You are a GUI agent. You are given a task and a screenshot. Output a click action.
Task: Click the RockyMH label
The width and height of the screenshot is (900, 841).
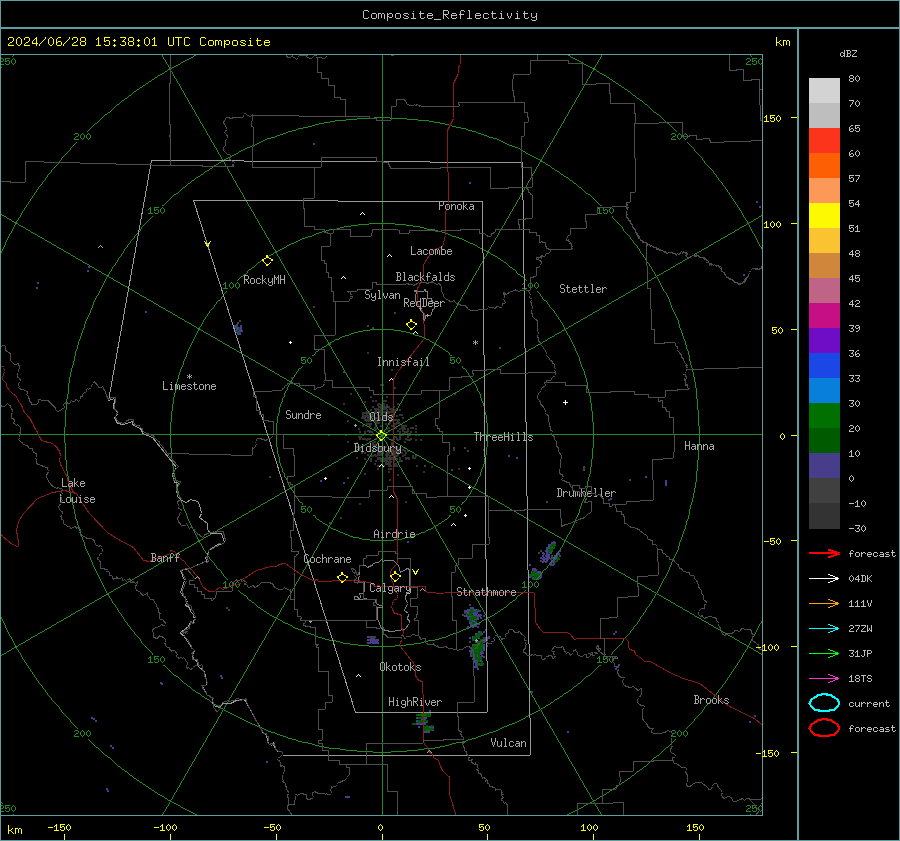tap(264, 280)
